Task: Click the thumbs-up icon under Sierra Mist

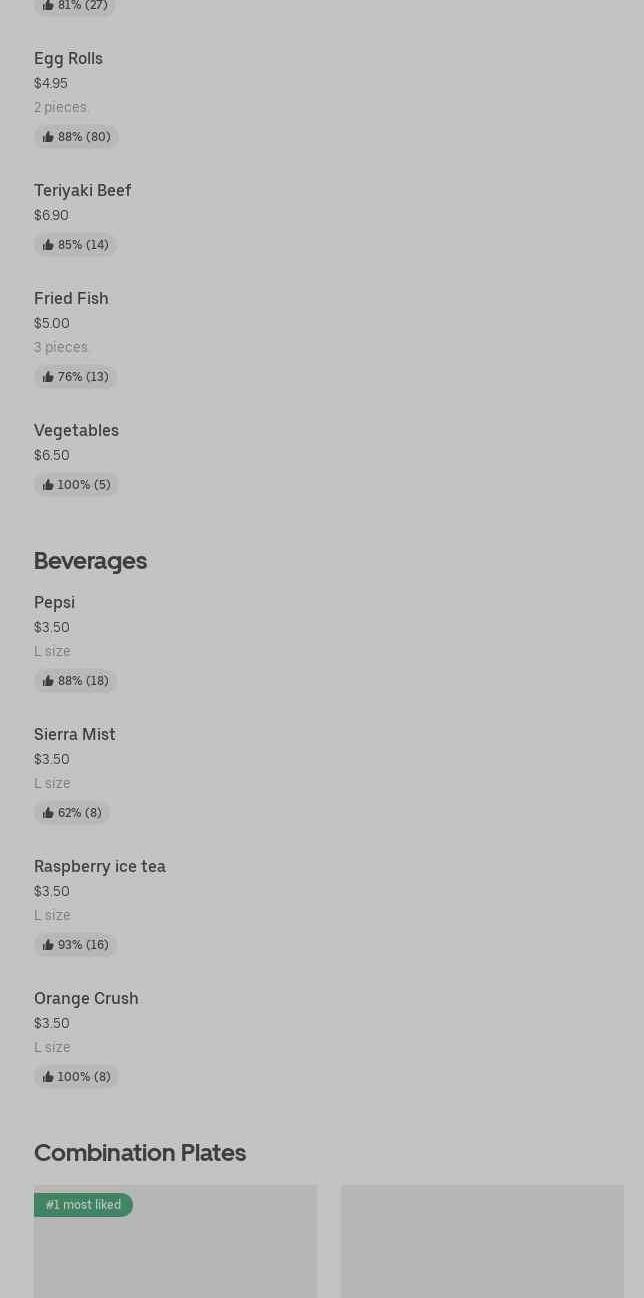Action: (48, 813)
